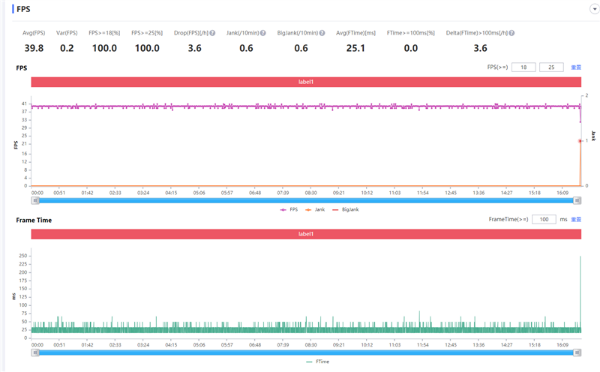Click reset link next to FrameTime threshold
600x372 pixels.
click(x=576, y=219)
